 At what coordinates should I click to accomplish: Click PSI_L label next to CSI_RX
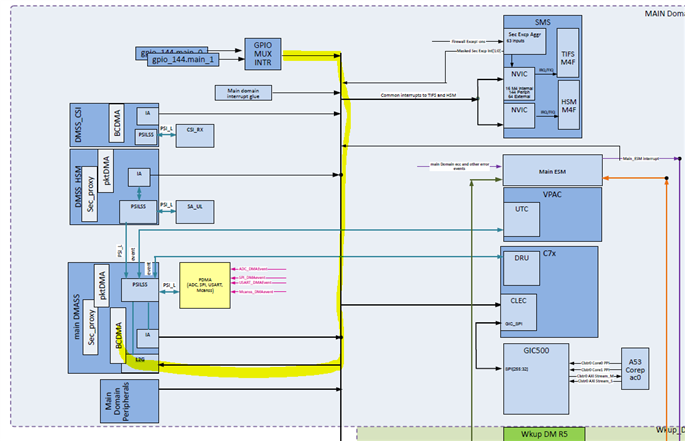point(166,128)
